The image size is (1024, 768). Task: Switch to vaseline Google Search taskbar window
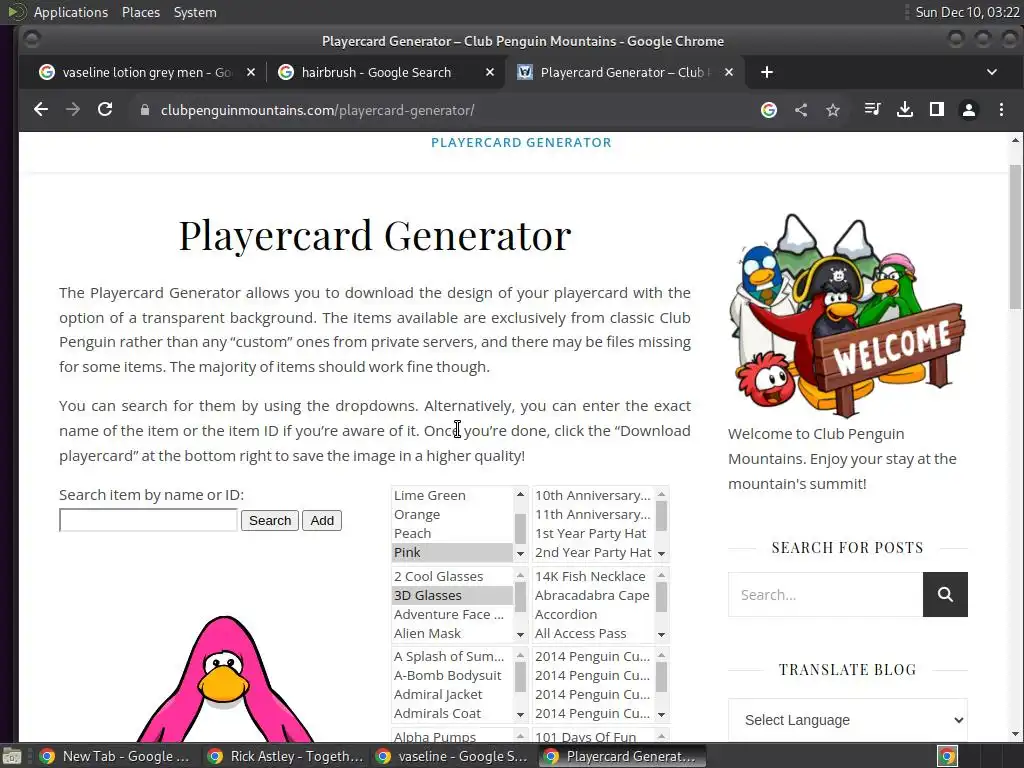click(453, 756)
